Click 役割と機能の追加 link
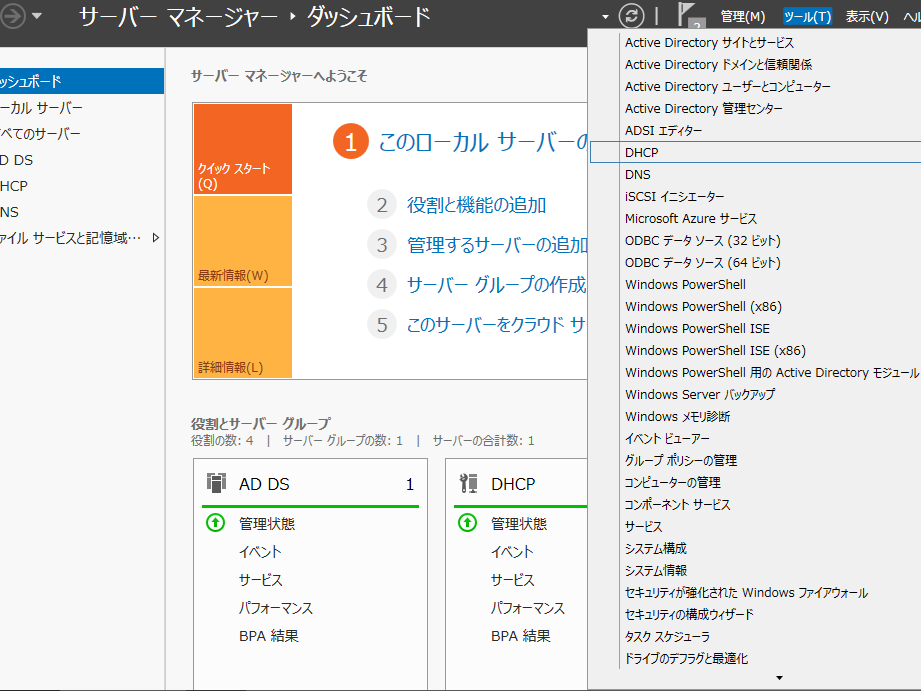 [x=476, y=205]
